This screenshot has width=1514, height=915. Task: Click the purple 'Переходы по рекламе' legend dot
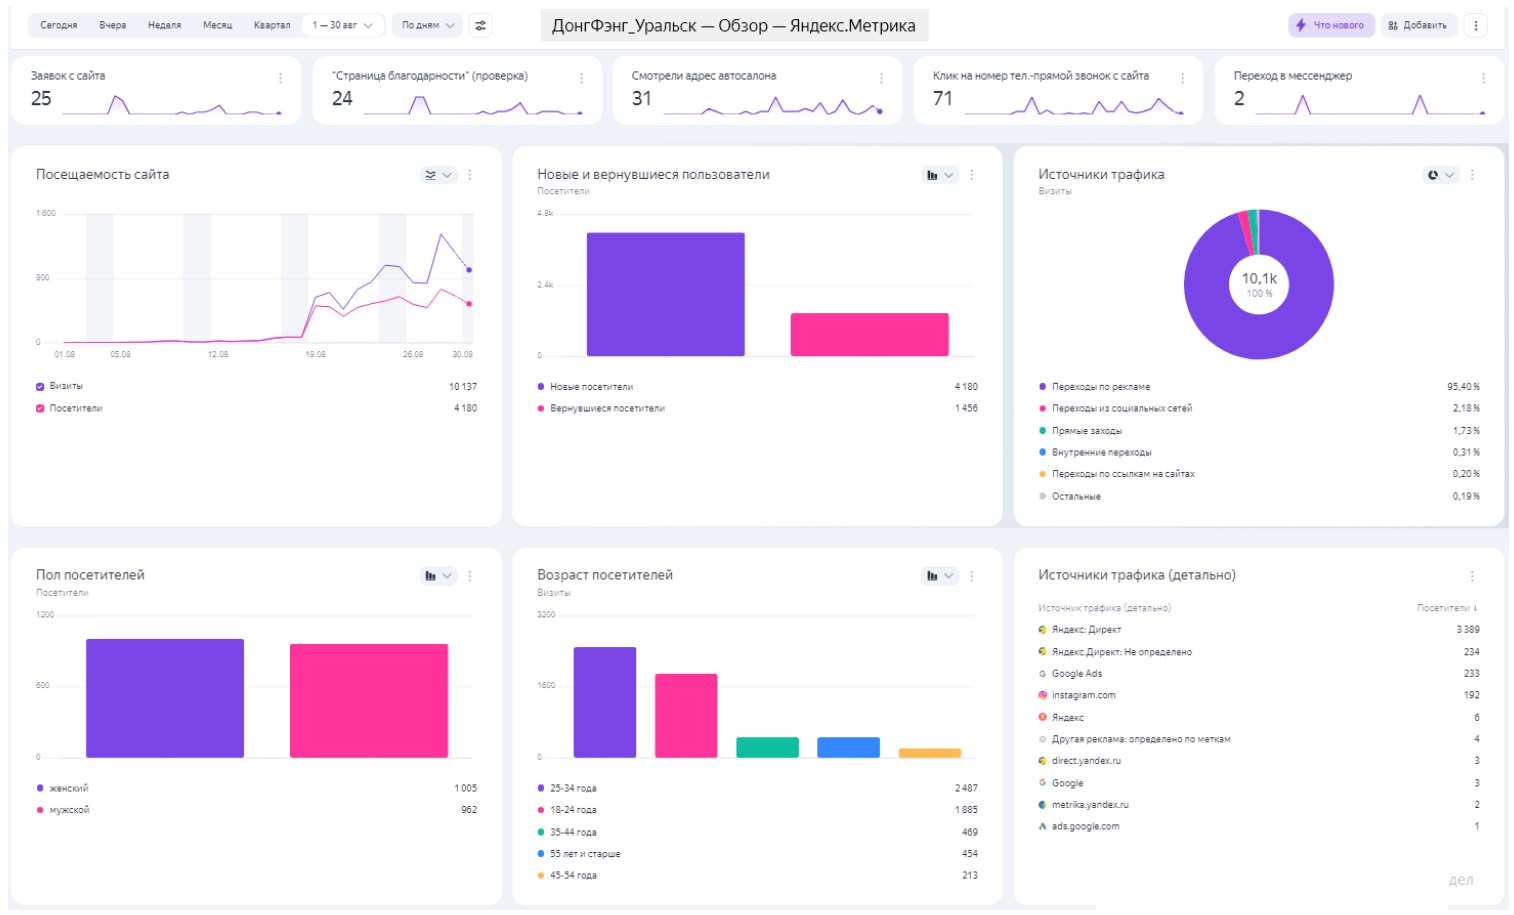click(x=1042, y=387)
